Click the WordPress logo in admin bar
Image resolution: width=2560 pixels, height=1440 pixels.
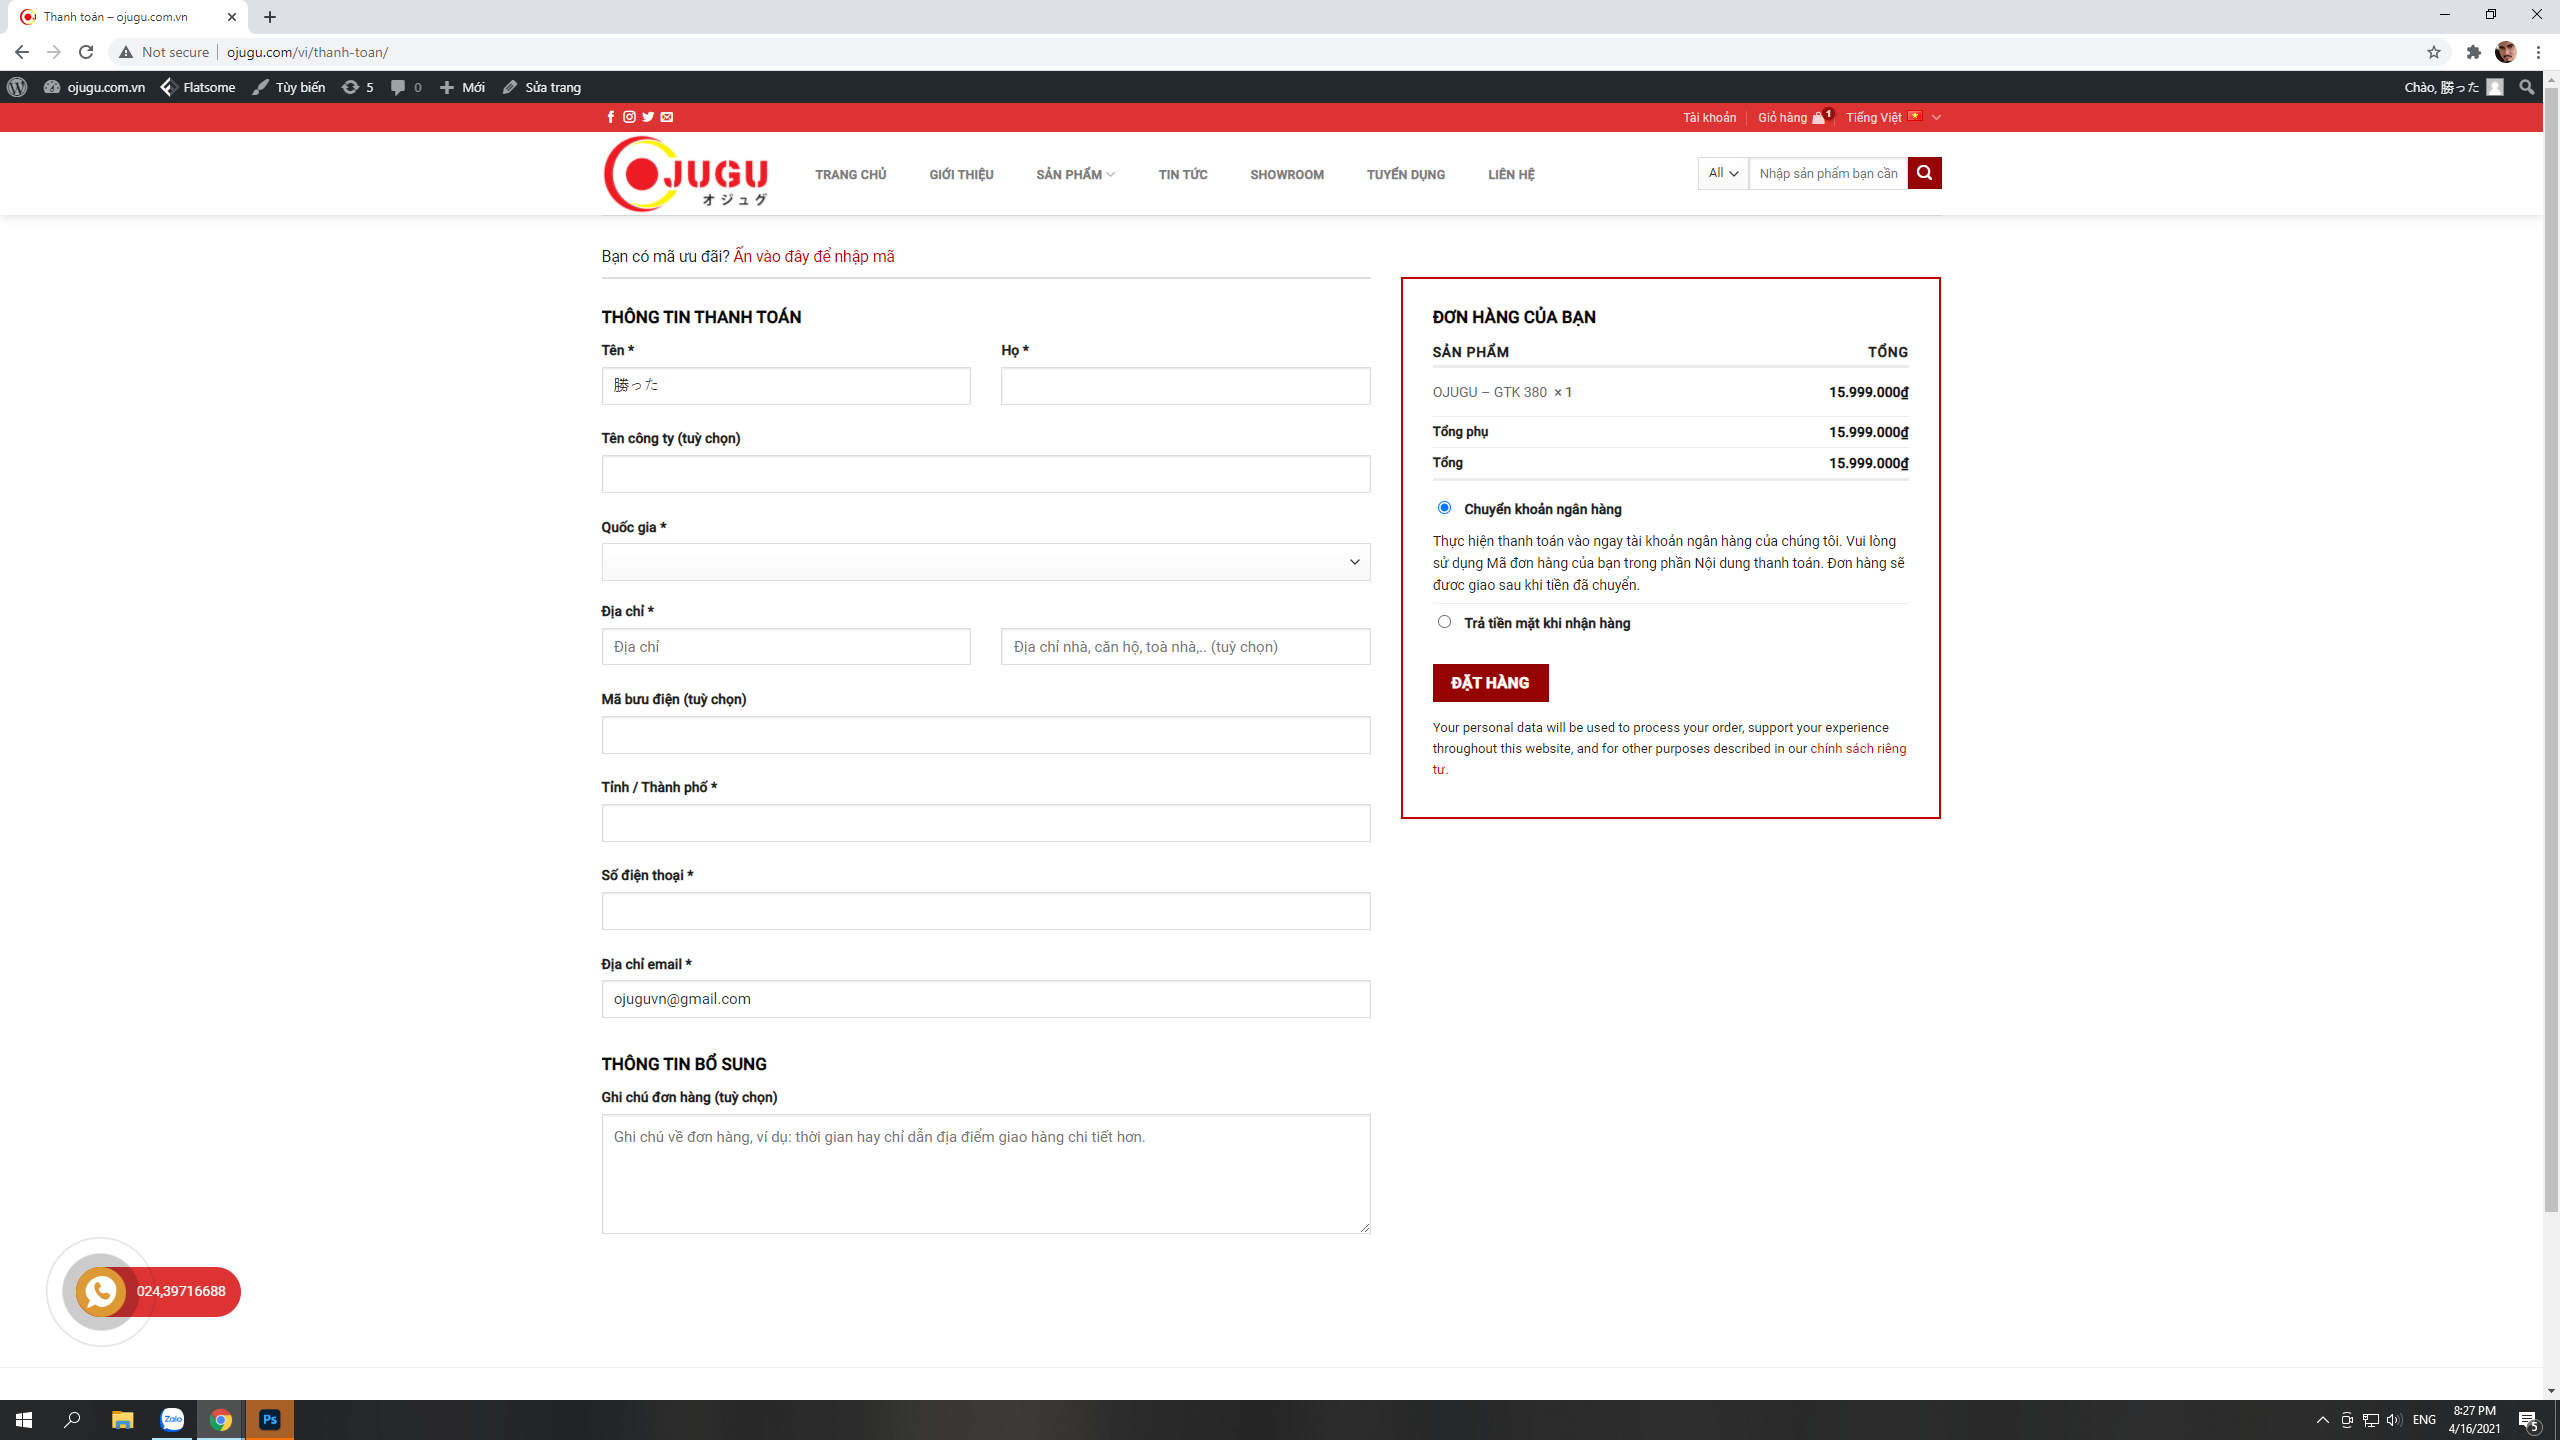point(17,87)
